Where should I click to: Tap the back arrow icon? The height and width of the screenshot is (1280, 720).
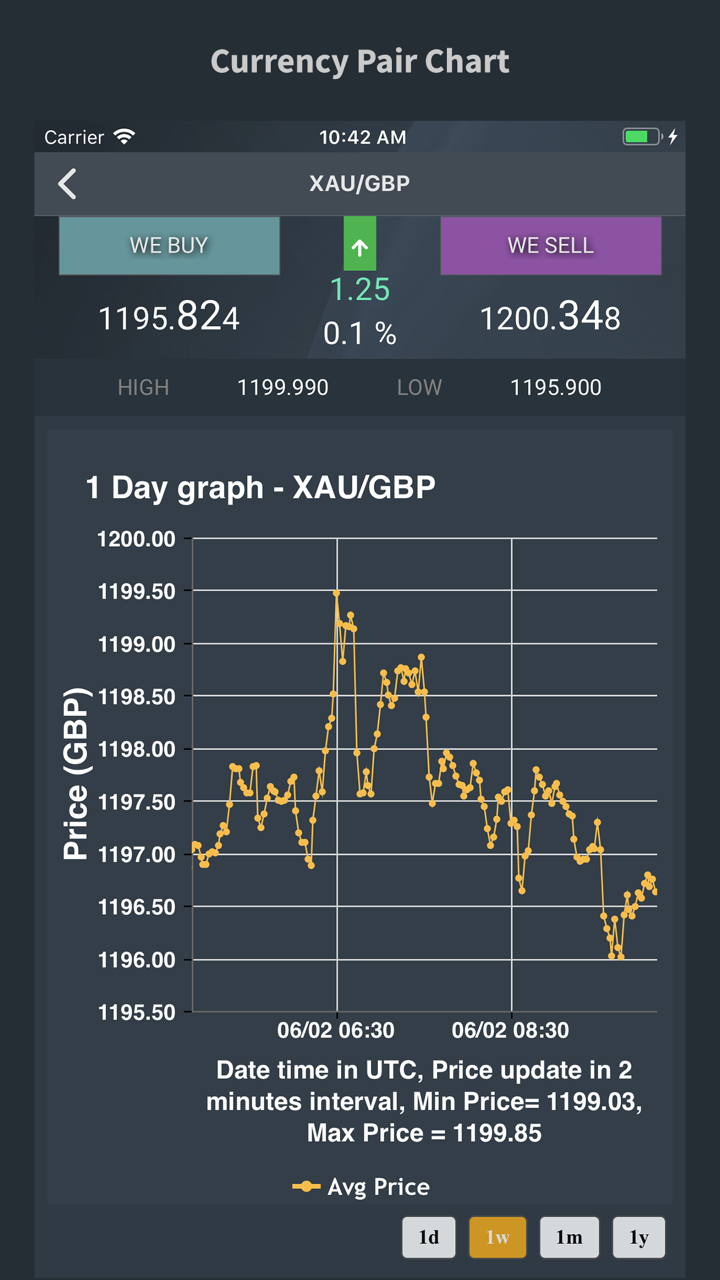[67, 184]
